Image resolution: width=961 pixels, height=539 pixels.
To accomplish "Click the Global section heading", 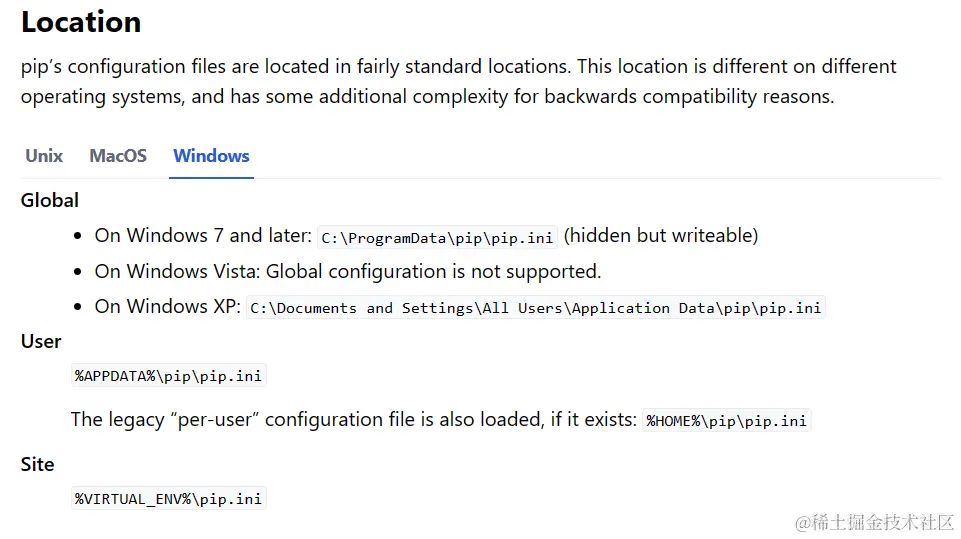I will [x=50, y=200].
